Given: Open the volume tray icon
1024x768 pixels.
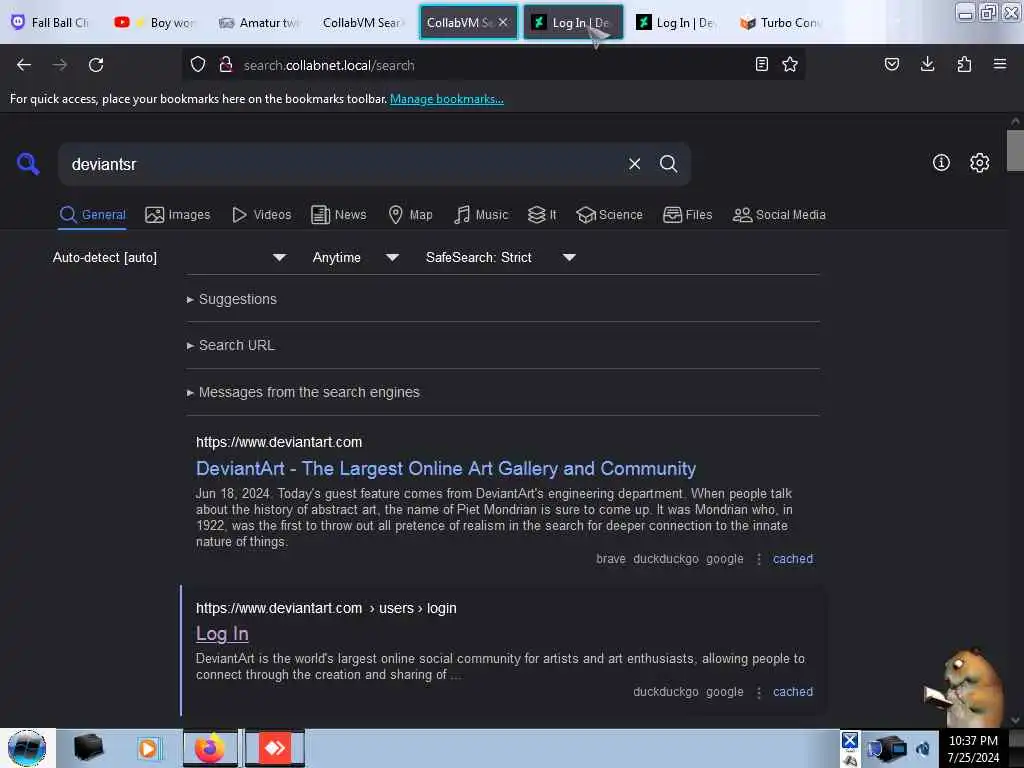Looking at the screenshot, I should click(x=923, y=748).
